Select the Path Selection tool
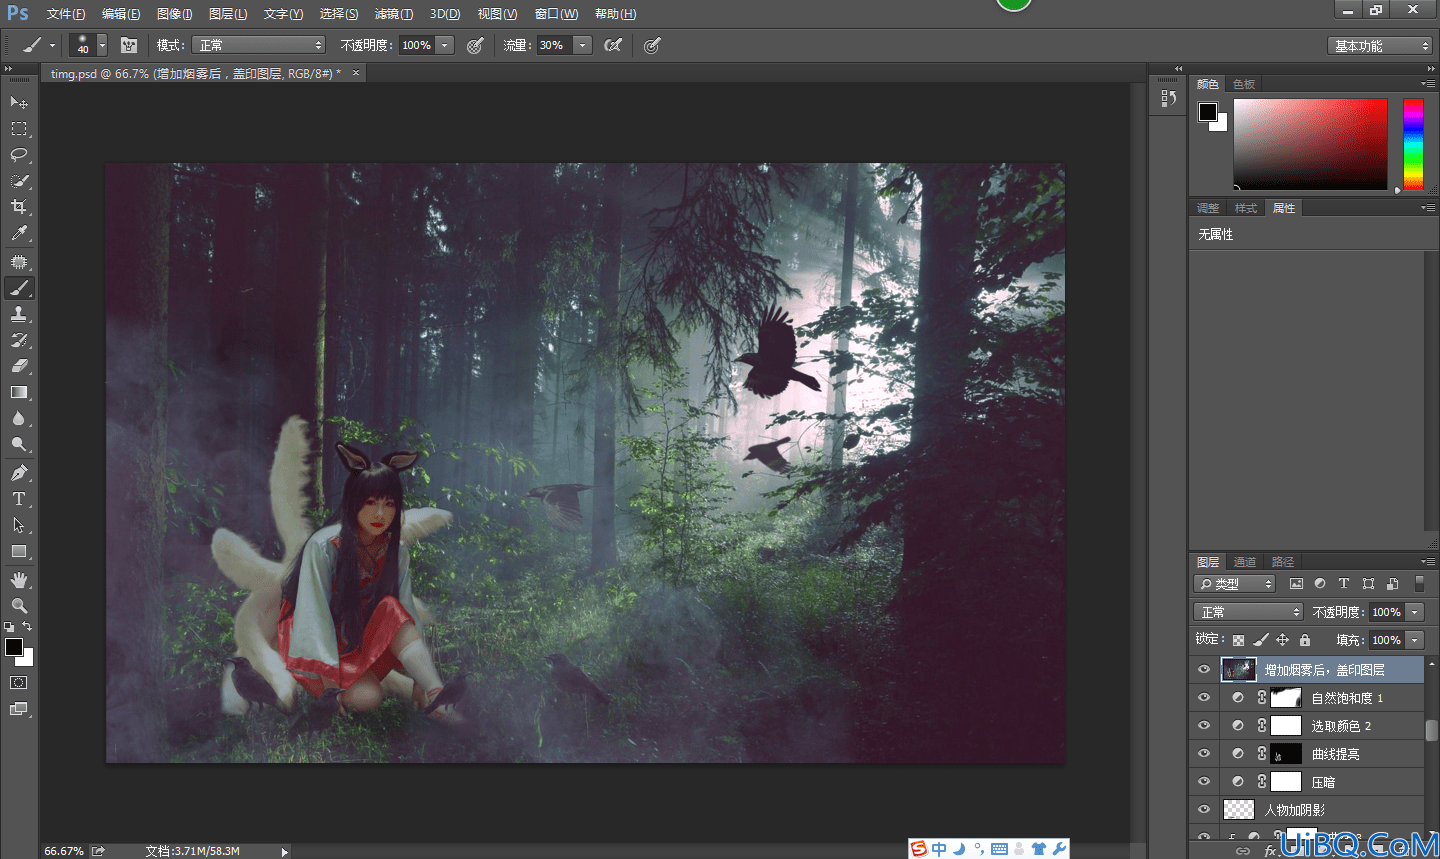This screenshot has width=1440, height=859. coord(19,525)
